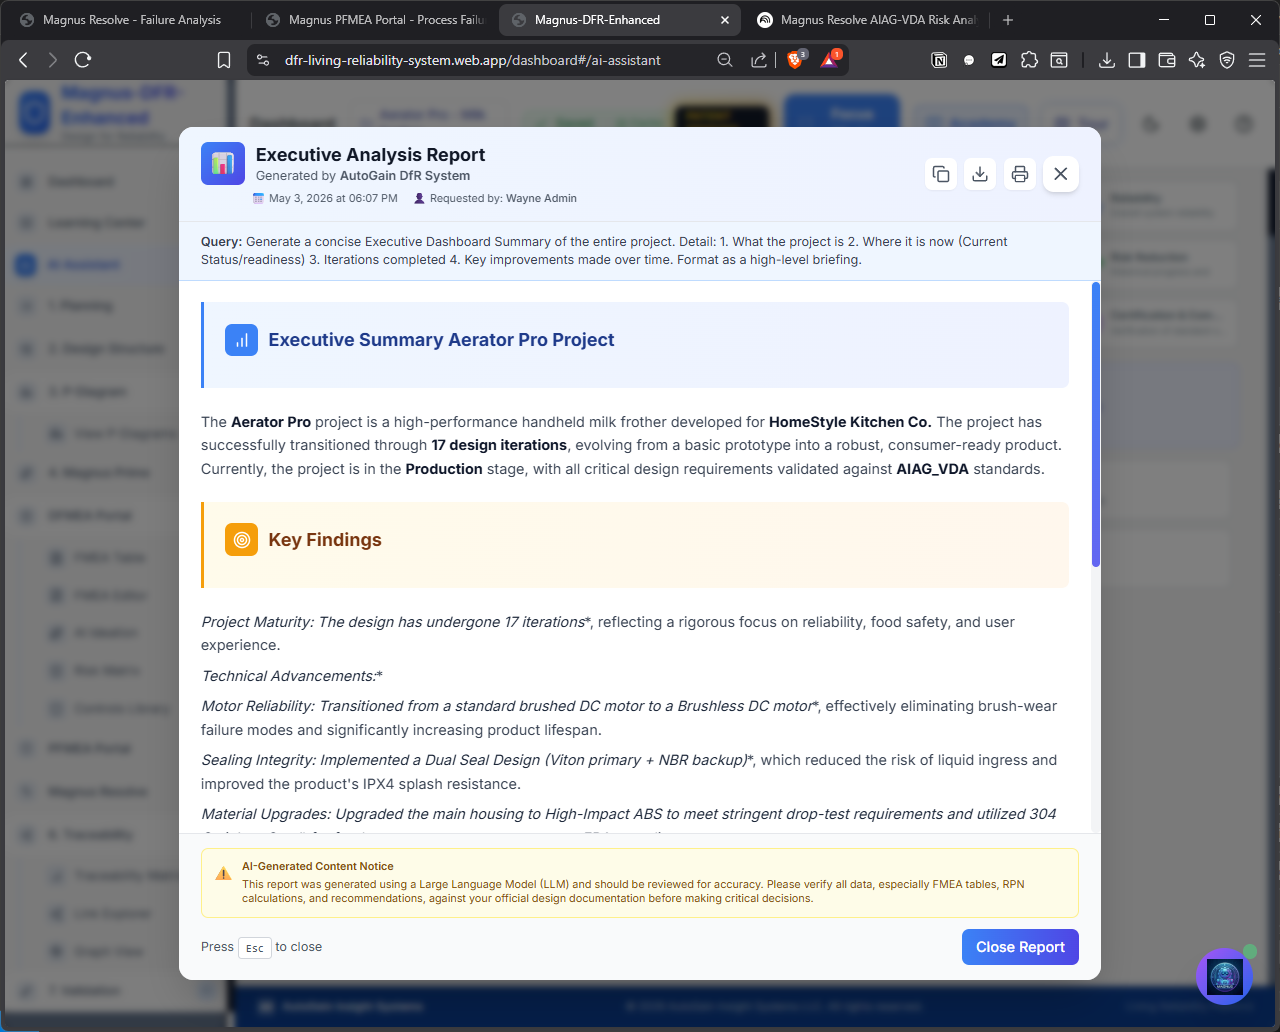Open site information icon in address bar
Image resolution: width=1280 pixels, height=1032 pixels.
pos(263,60)
